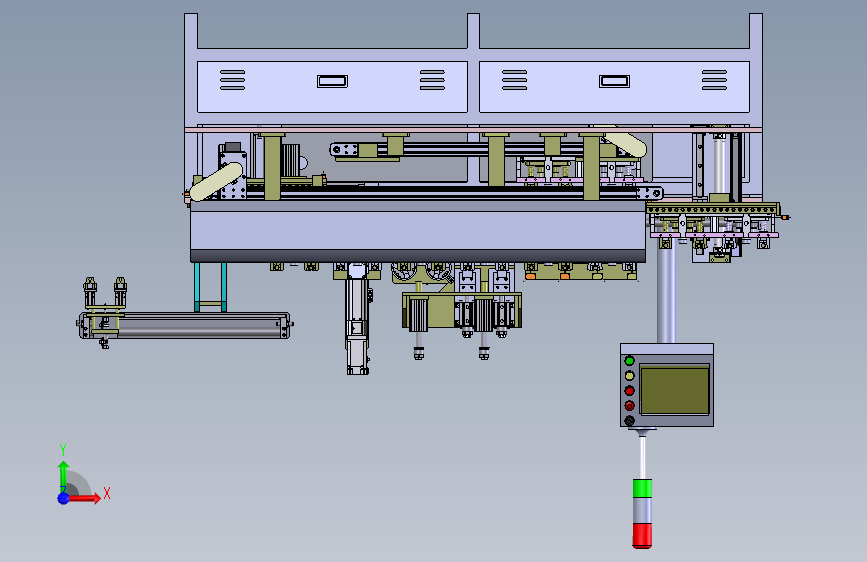Select the green button on the control panel
867x562 pixels.
click(x=629, y=361)
